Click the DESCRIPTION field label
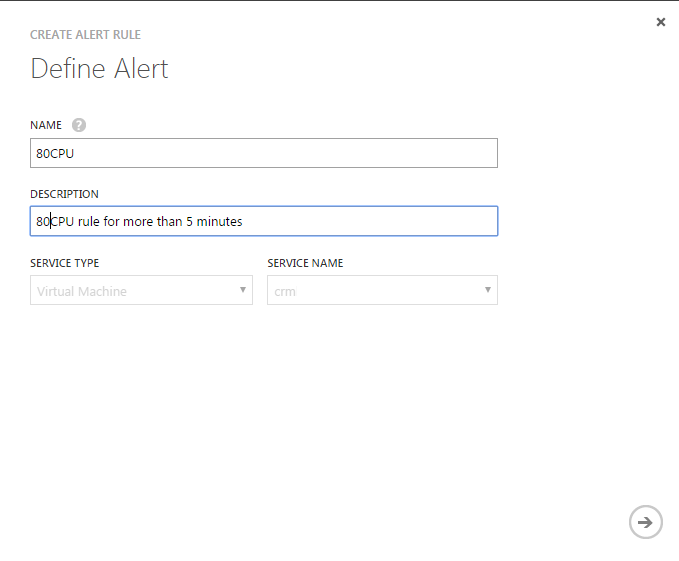This screenshot has width=679, height=561. click(64, 194)
